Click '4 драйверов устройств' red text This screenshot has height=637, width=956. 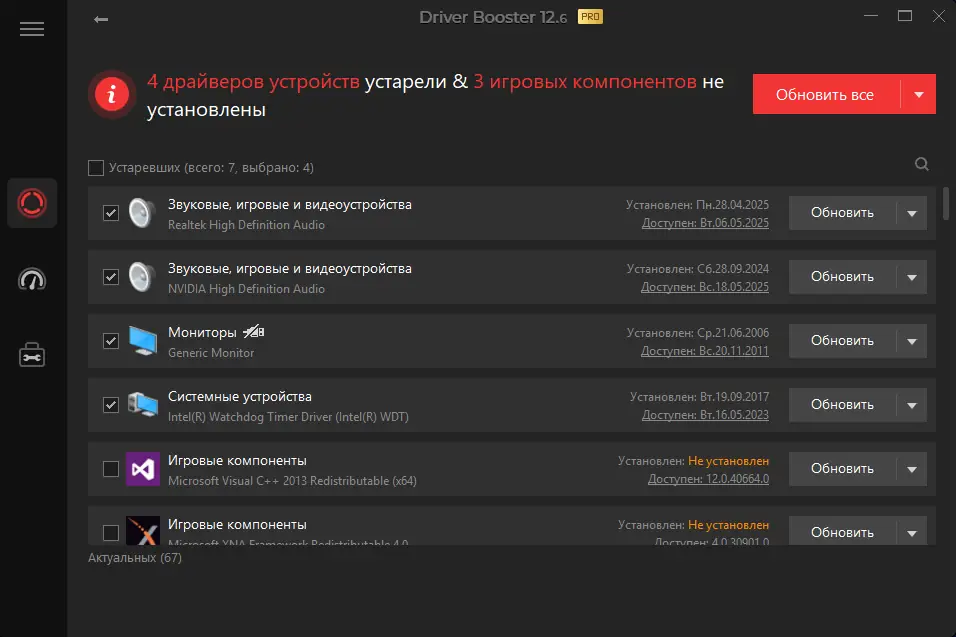(x=254, y=81)
